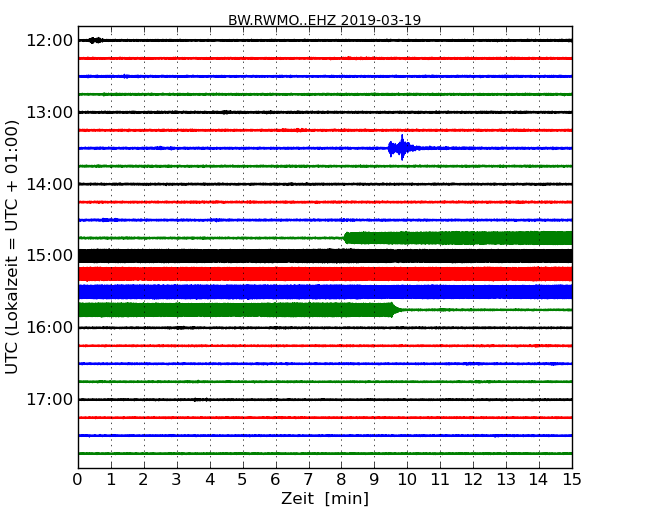Click the 13 tick on the minute axis
The width and height of the screenshot is (650, 520).
tap(506, 480)
